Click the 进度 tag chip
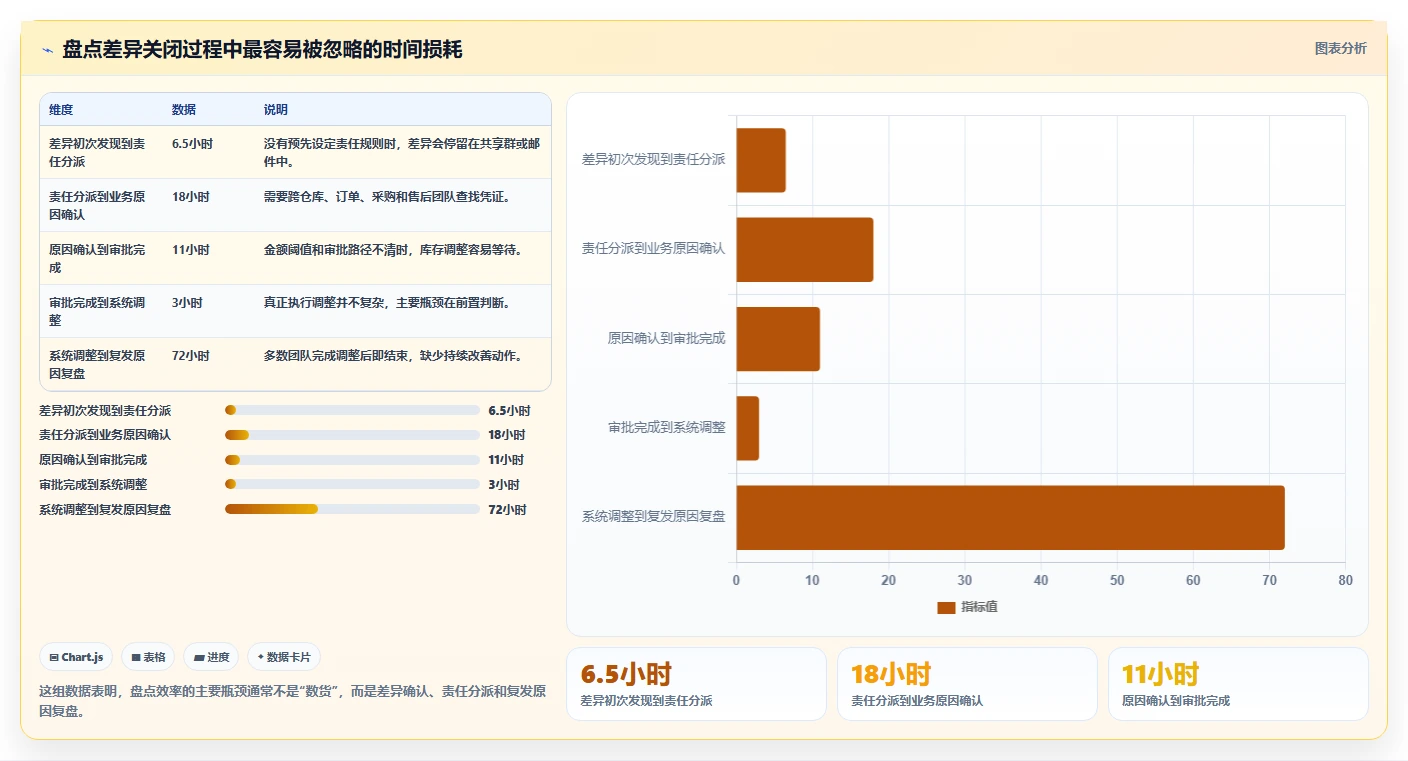 click(x=211, y=657)
